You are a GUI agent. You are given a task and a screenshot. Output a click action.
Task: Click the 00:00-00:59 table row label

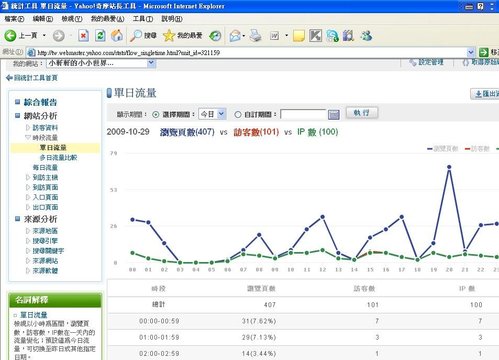coord(159,321)
